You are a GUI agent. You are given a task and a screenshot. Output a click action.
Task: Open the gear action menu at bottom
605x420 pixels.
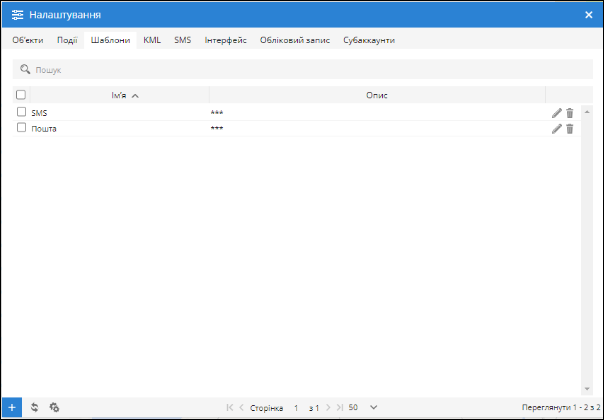[54, 407]
